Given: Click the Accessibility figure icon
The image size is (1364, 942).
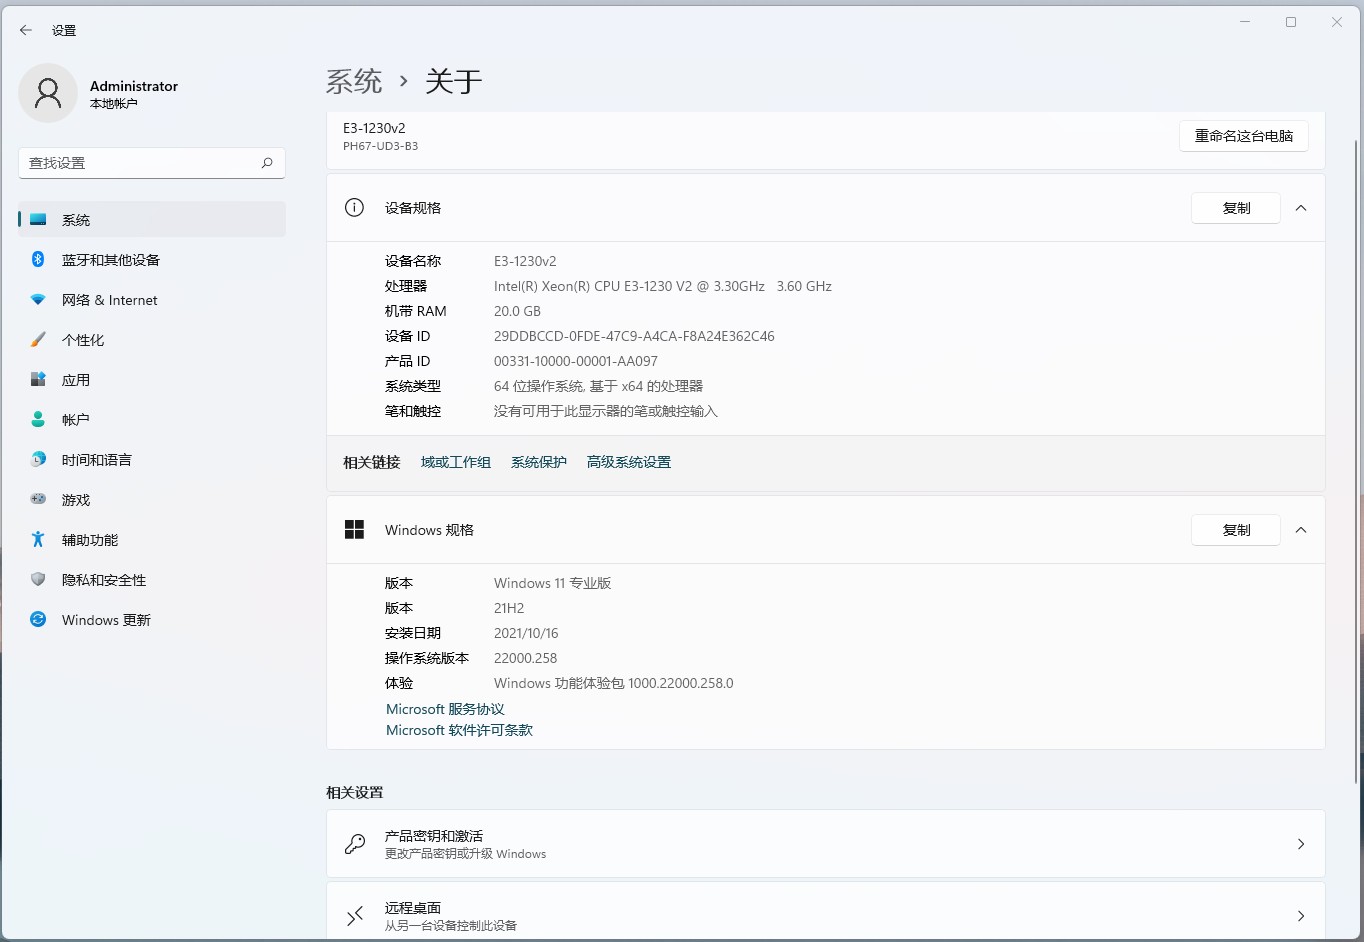Looking at the screenshot, I should click(x=38, y=539).
